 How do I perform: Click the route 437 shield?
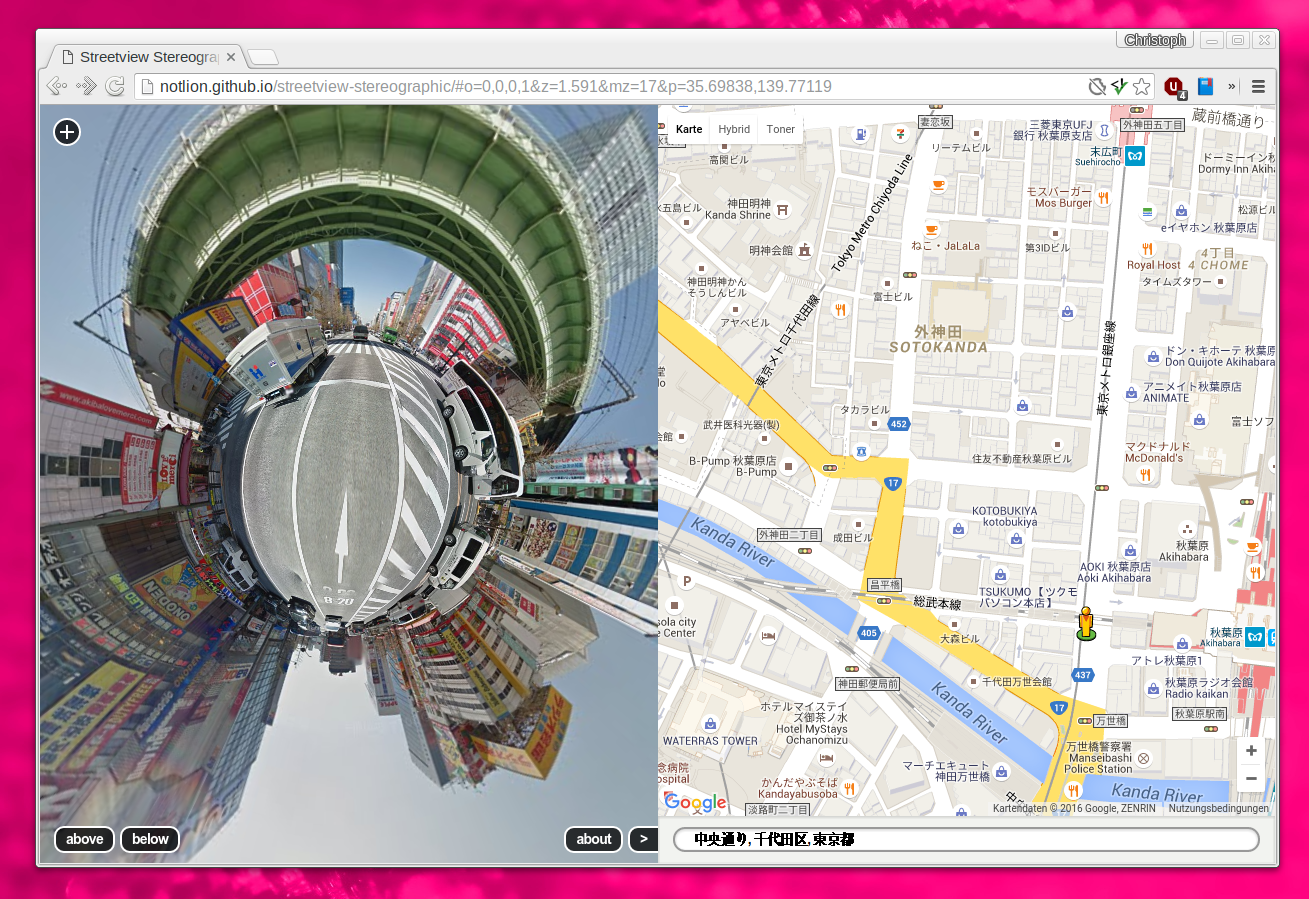(x=1083, y=676)
